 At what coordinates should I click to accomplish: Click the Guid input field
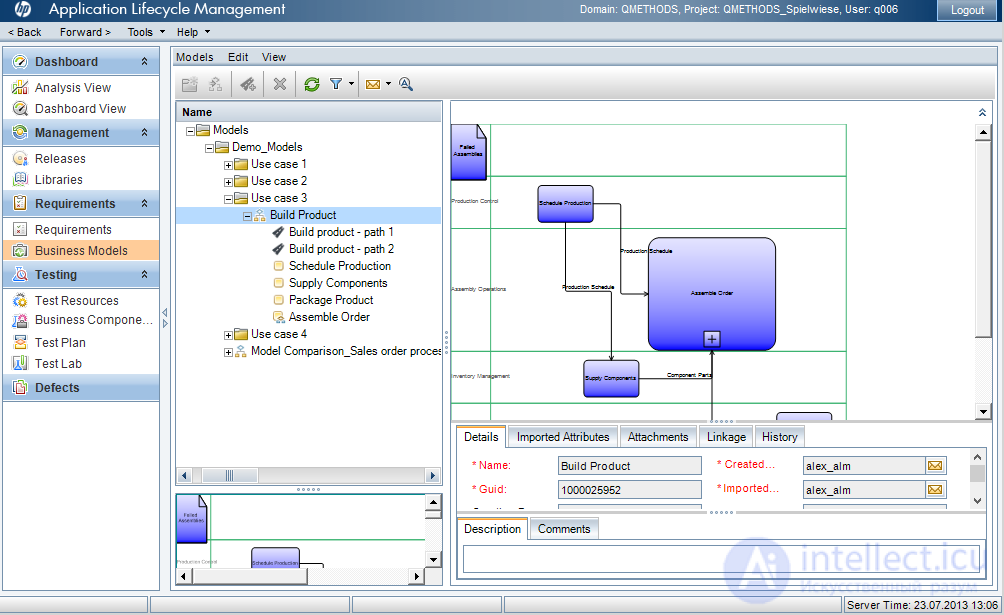click(630, 490)
